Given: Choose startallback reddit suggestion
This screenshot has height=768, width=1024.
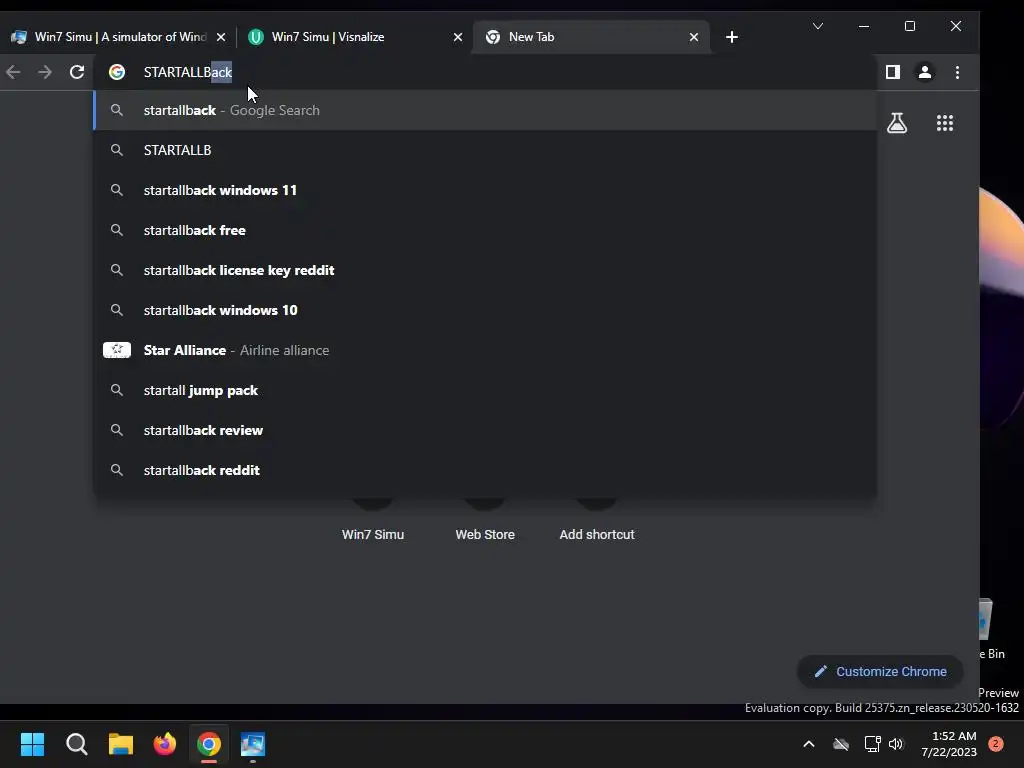Looking at the screenshot, I should tap(485, 470).
